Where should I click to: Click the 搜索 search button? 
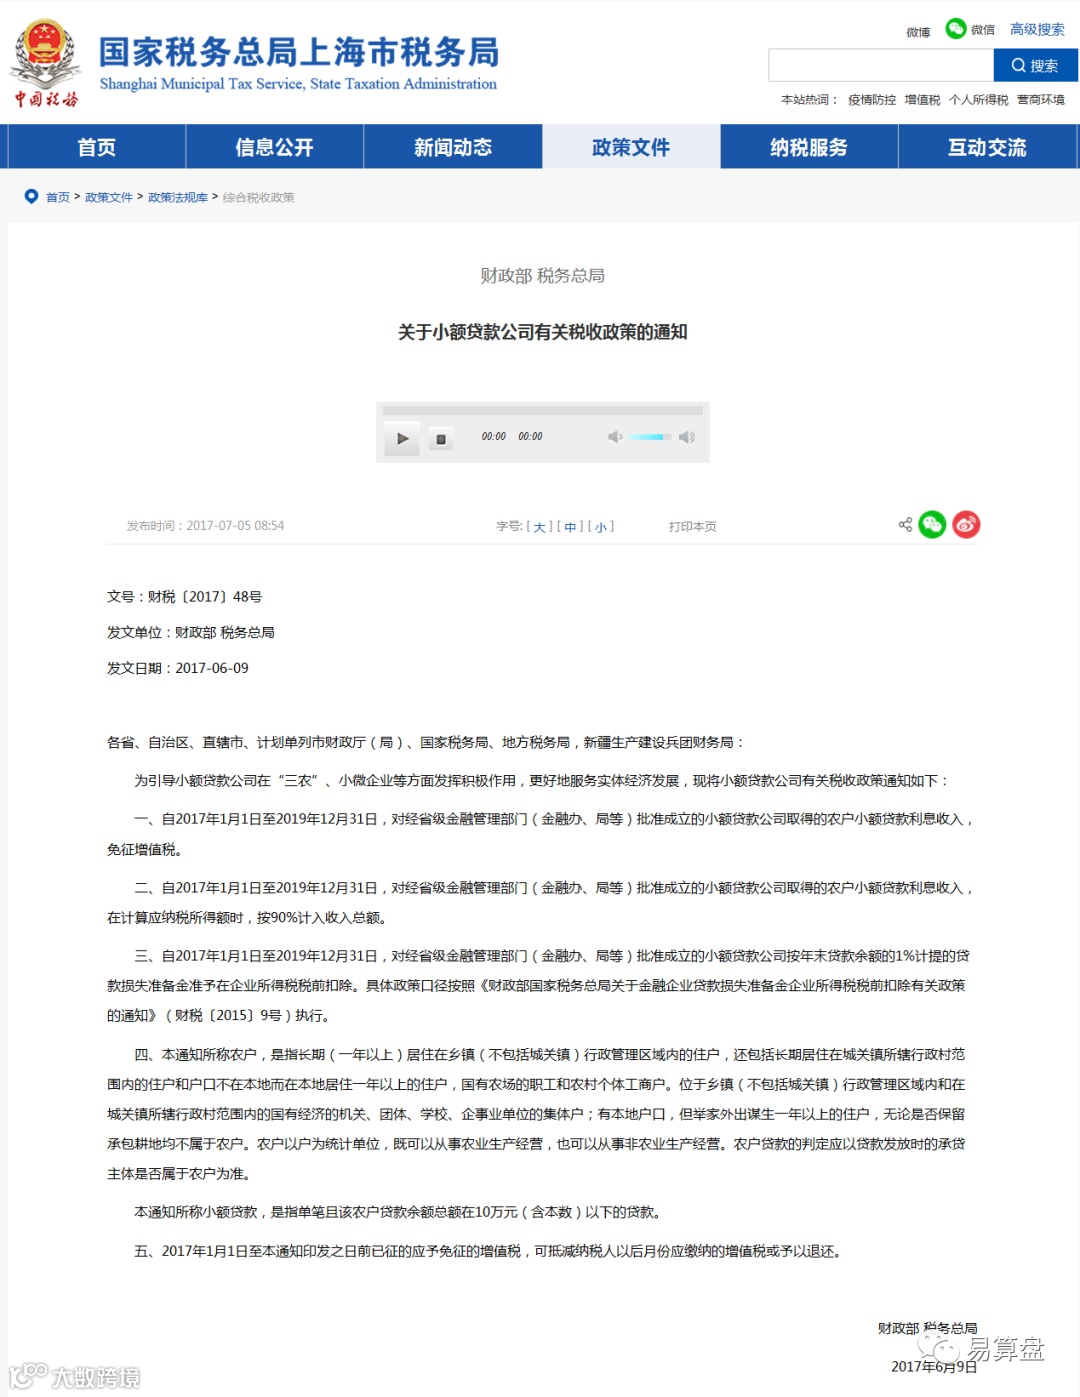(x=1035, y=65)
